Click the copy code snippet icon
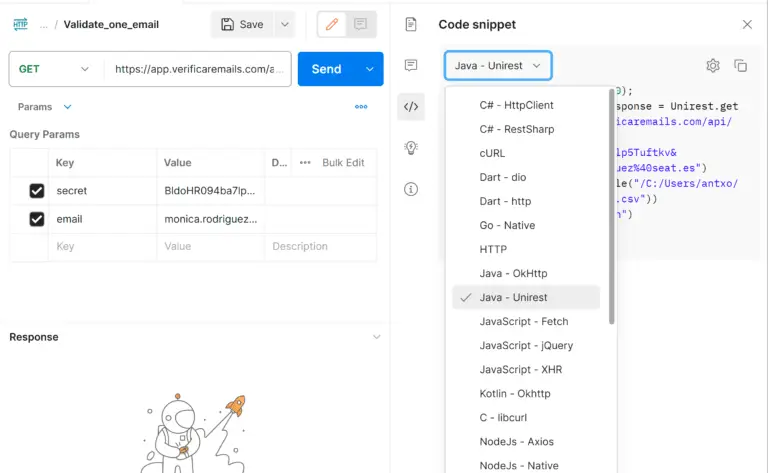The image size is (768, 473). click(x=740, y=66)
